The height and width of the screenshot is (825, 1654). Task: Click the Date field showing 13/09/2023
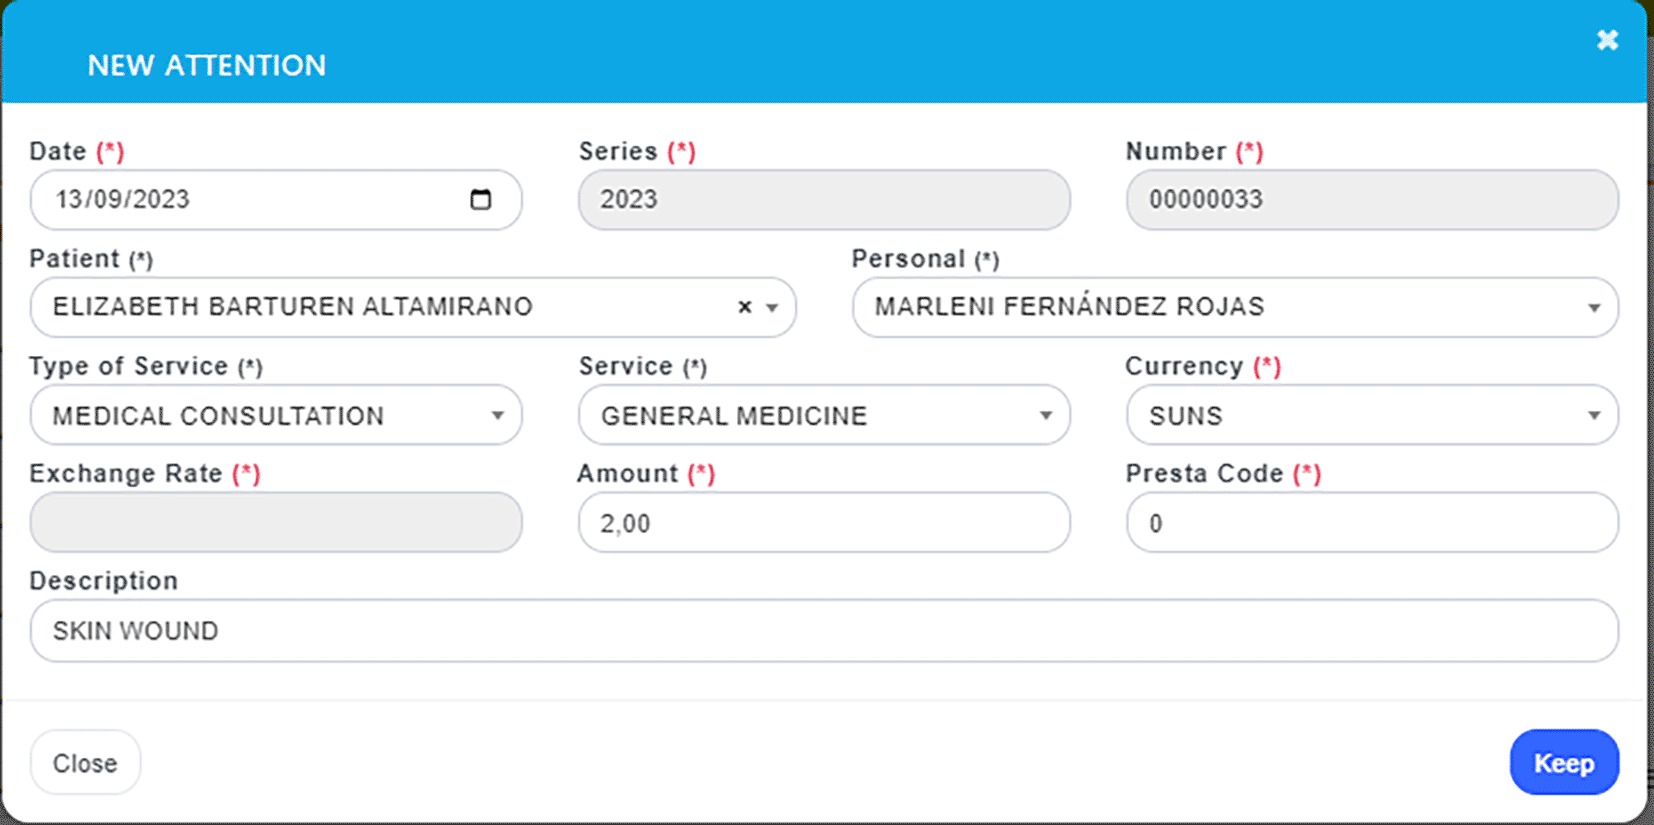pyautogui.click(x=276, y=199)
